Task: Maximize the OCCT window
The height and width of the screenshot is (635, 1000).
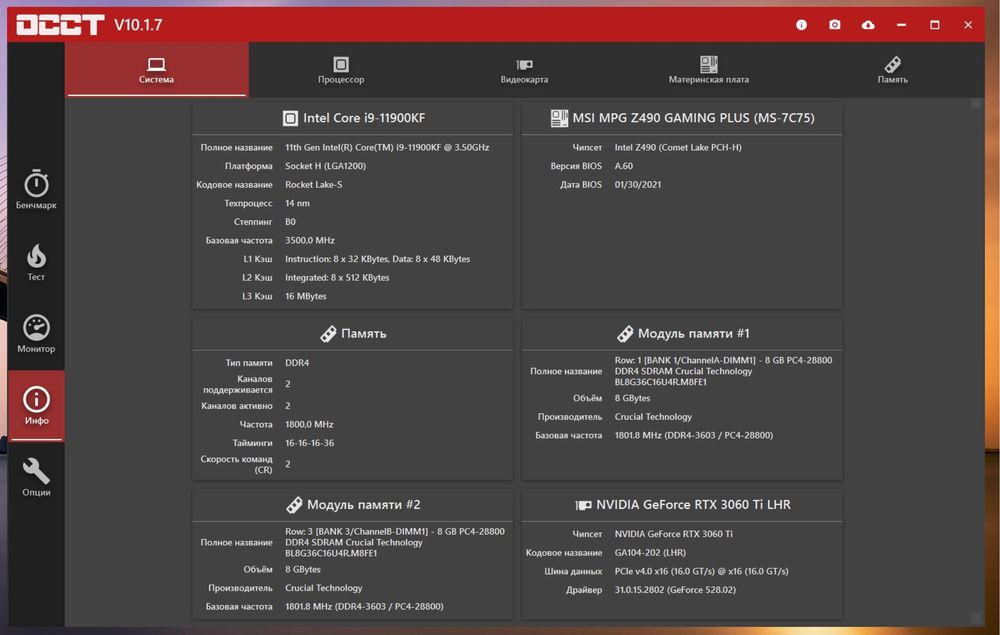Action: [x=934, y=25]
